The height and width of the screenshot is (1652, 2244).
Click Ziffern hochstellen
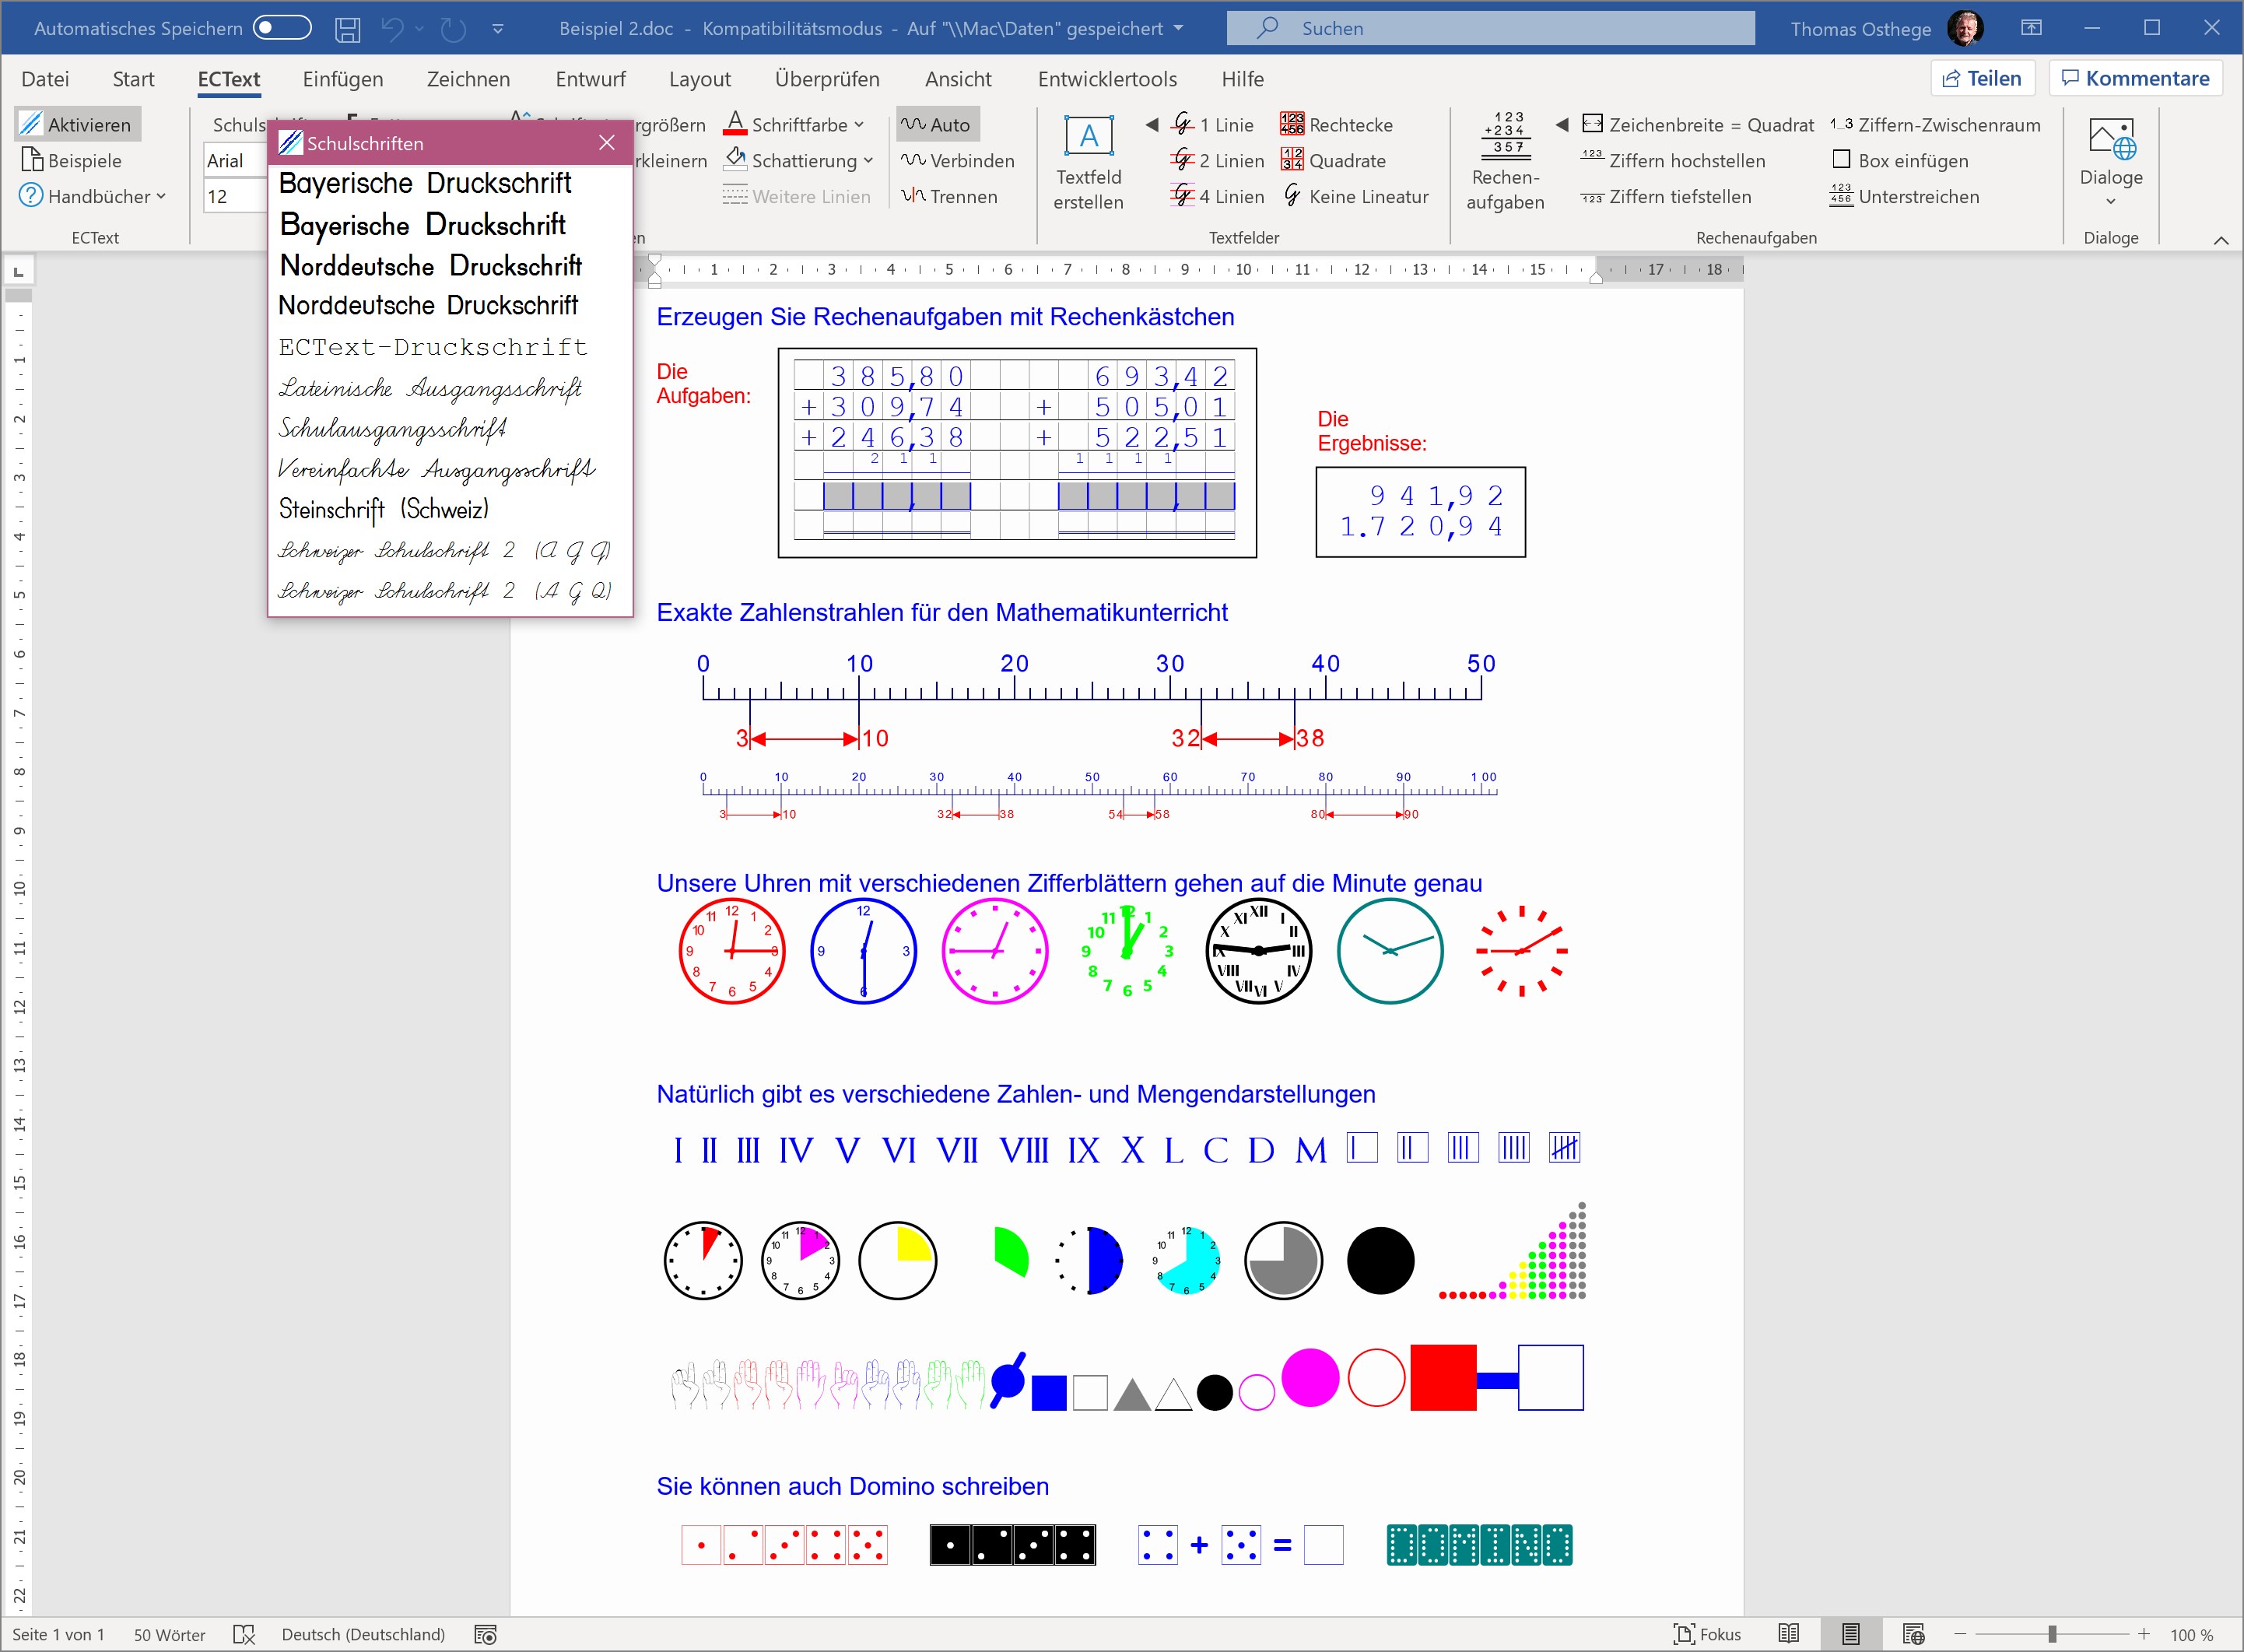click(x=1686, y=161)
